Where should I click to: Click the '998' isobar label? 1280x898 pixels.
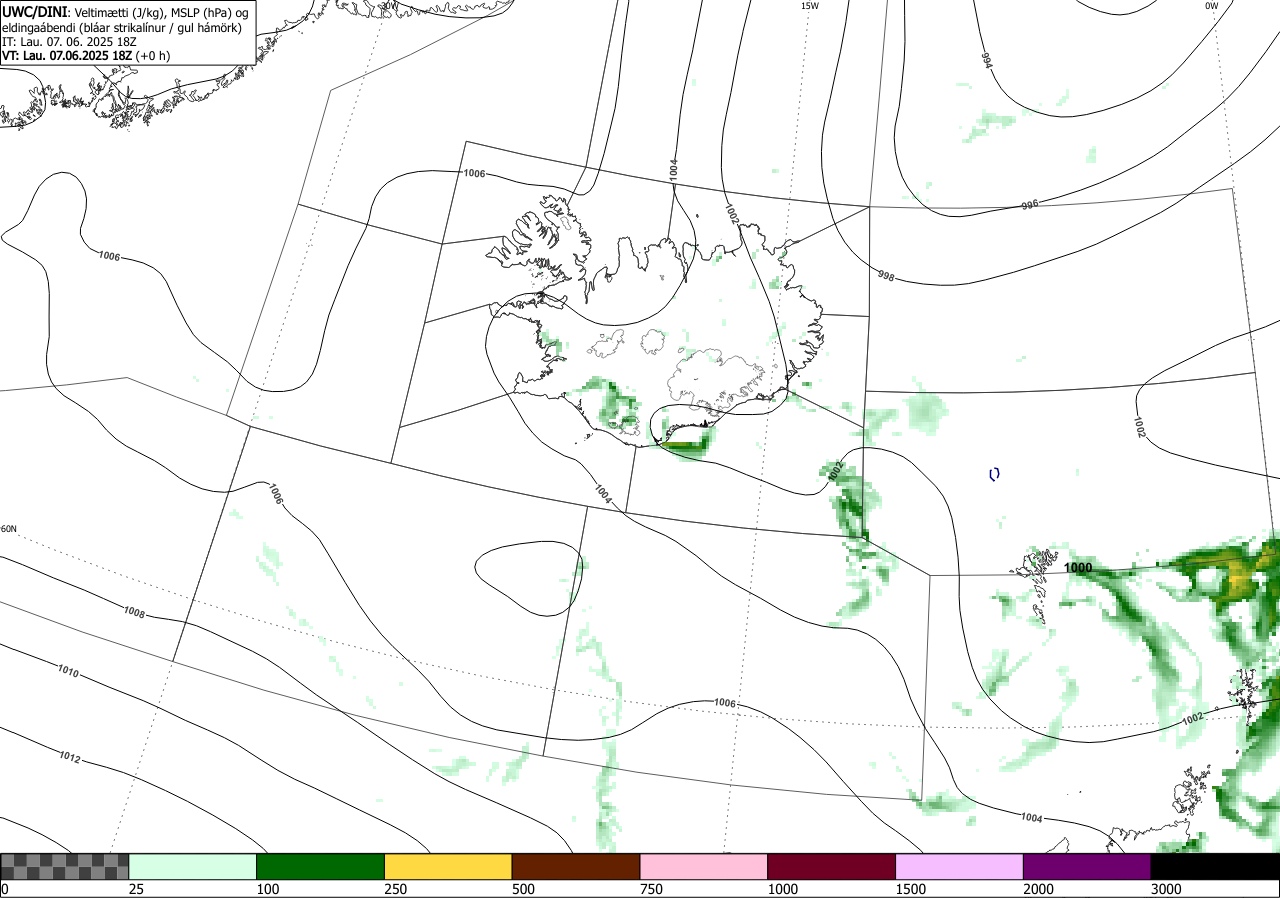pyautogui.click(x=886, y=275)
